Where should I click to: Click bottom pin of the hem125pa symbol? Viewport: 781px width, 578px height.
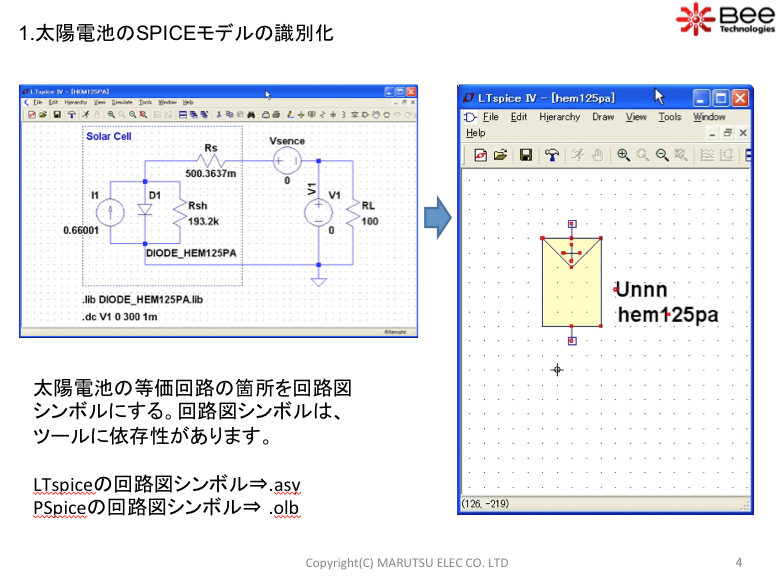pyautogui.click(x=572, y=341)
